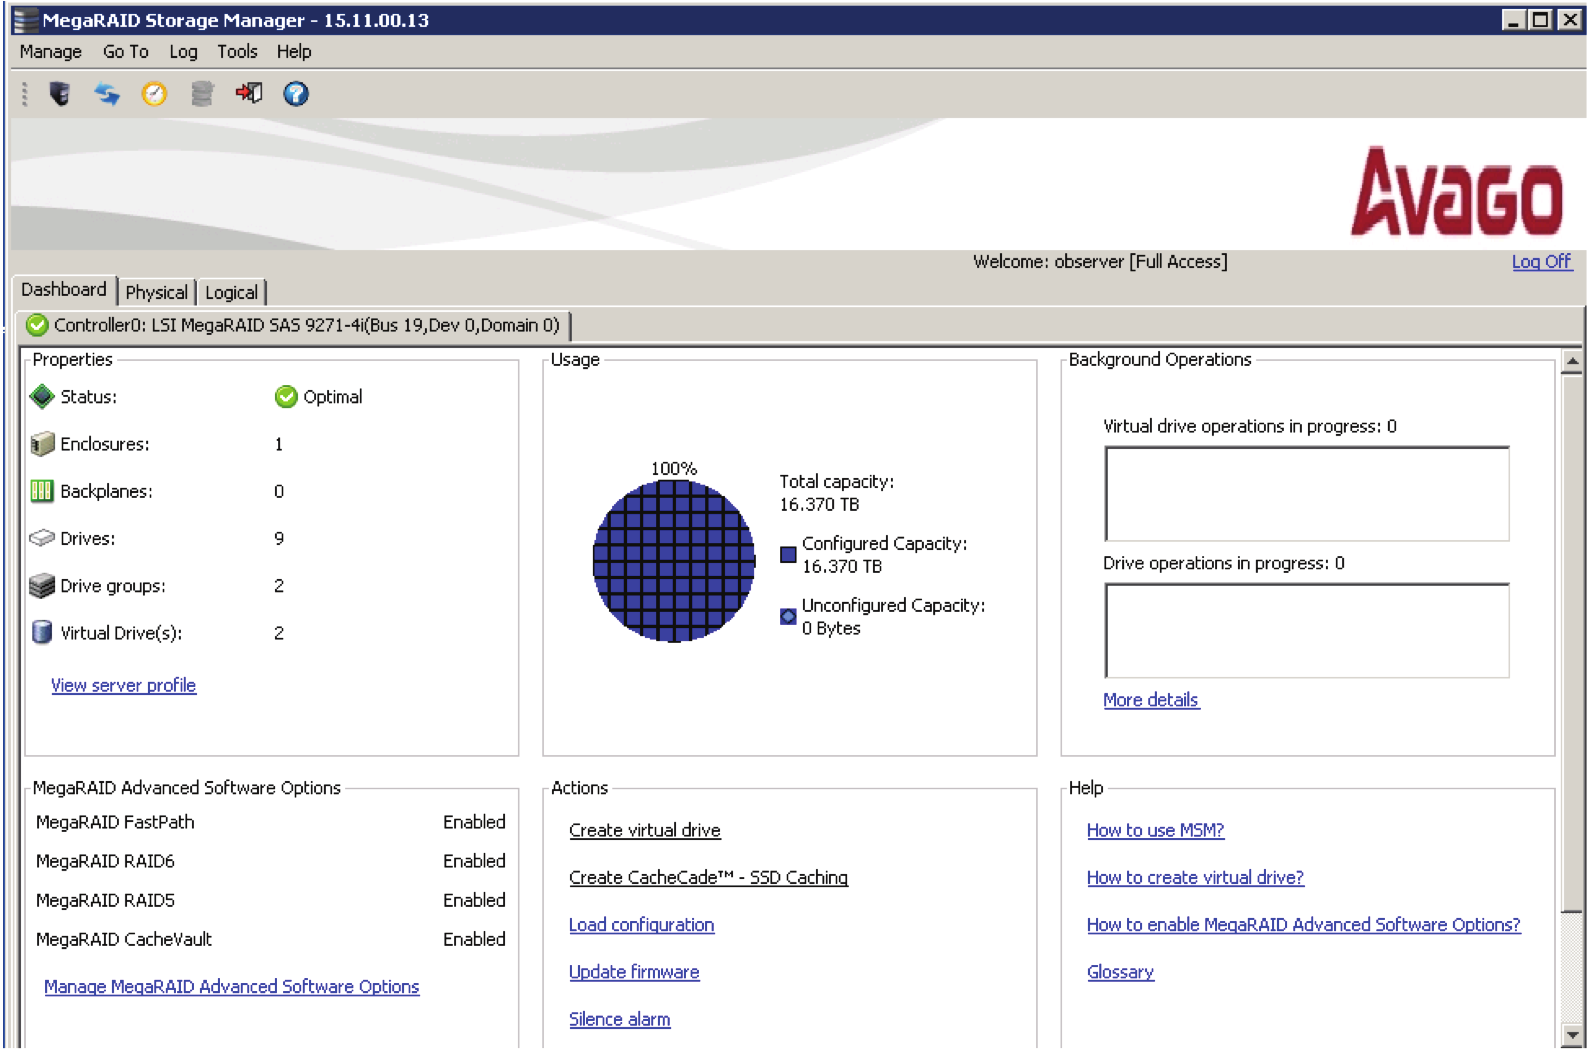The height and width of the screenshot is (1052, 1588).
Task: Open the Log menu
Action: 183,52
